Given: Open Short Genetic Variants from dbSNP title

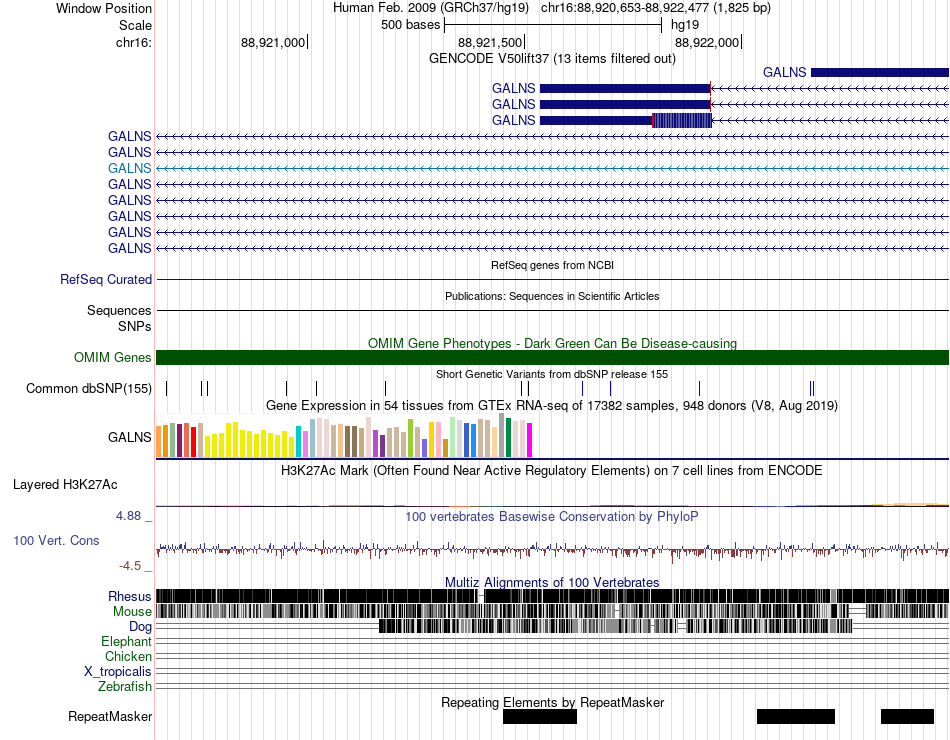Looking at the screenshot, I should click(x=552, y=375).
